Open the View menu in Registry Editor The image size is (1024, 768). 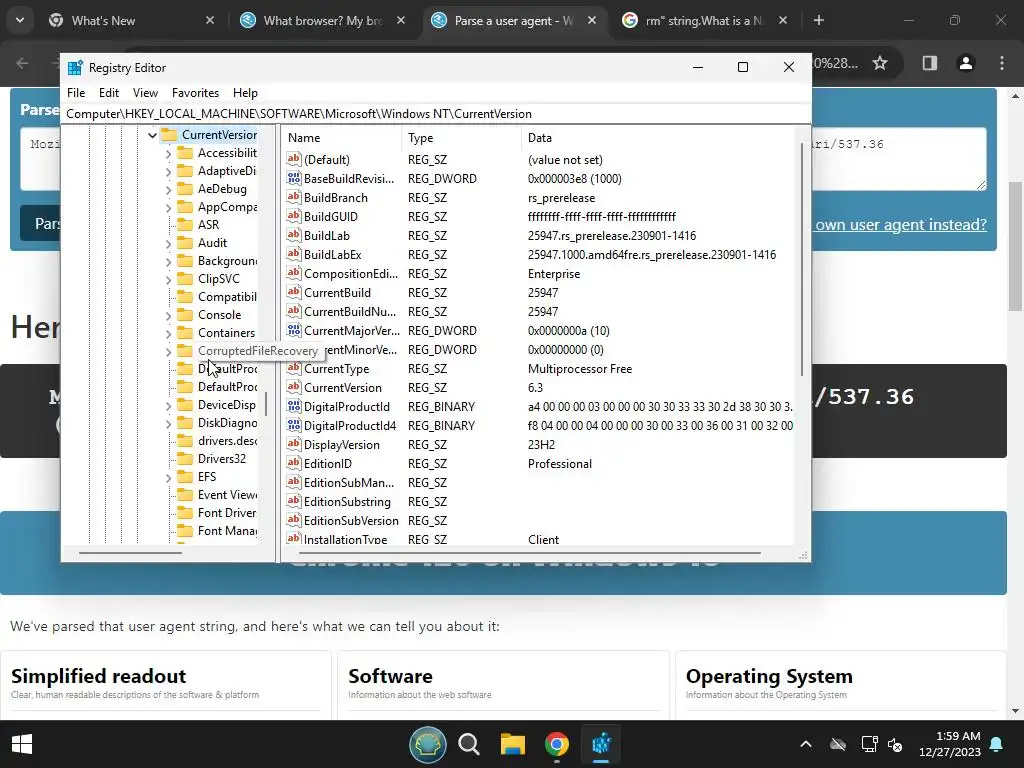145,93
